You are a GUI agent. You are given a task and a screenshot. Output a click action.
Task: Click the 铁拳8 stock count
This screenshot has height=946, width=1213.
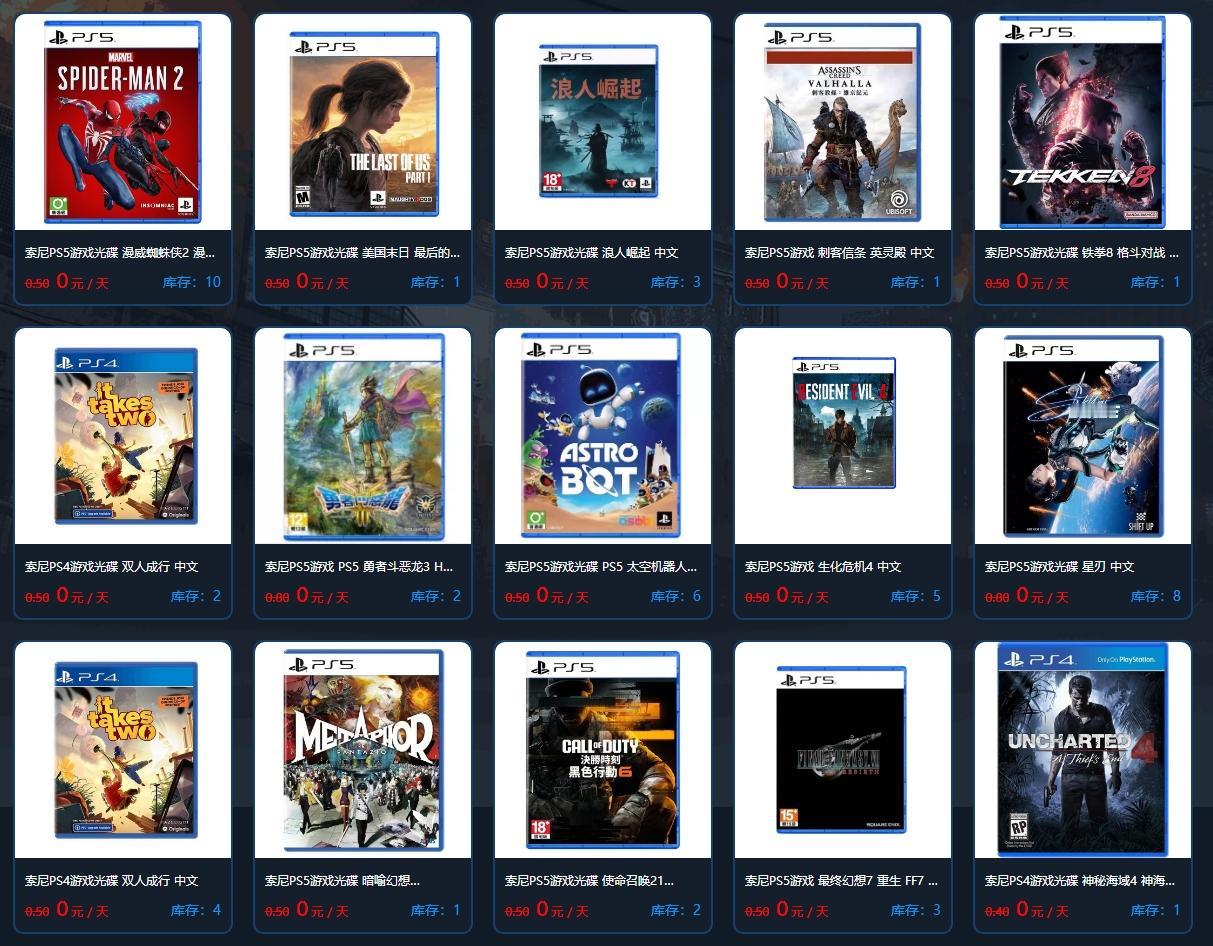click(x=1156, y=282)
